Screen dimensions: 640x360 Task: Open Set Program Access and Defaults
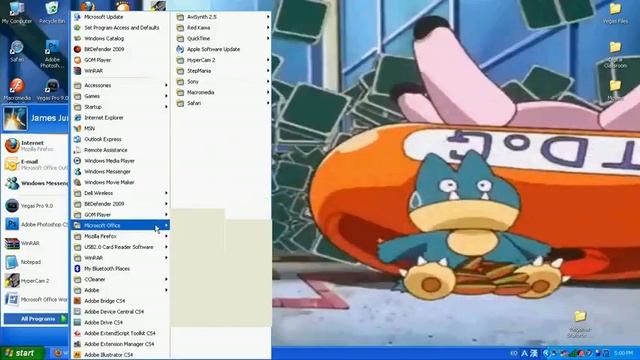tap(120, 28)
